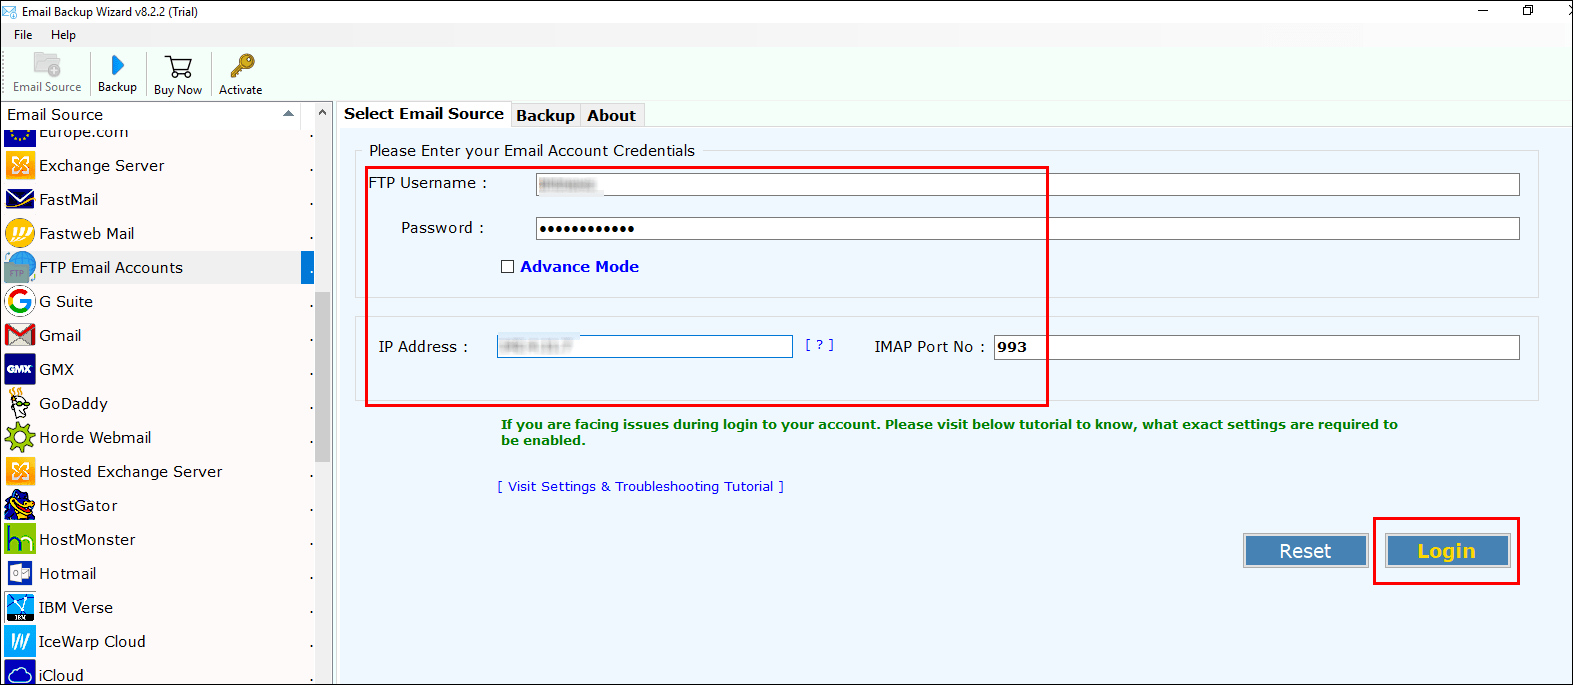Switch to the Select Email Source tab

(x=424, y=114)
